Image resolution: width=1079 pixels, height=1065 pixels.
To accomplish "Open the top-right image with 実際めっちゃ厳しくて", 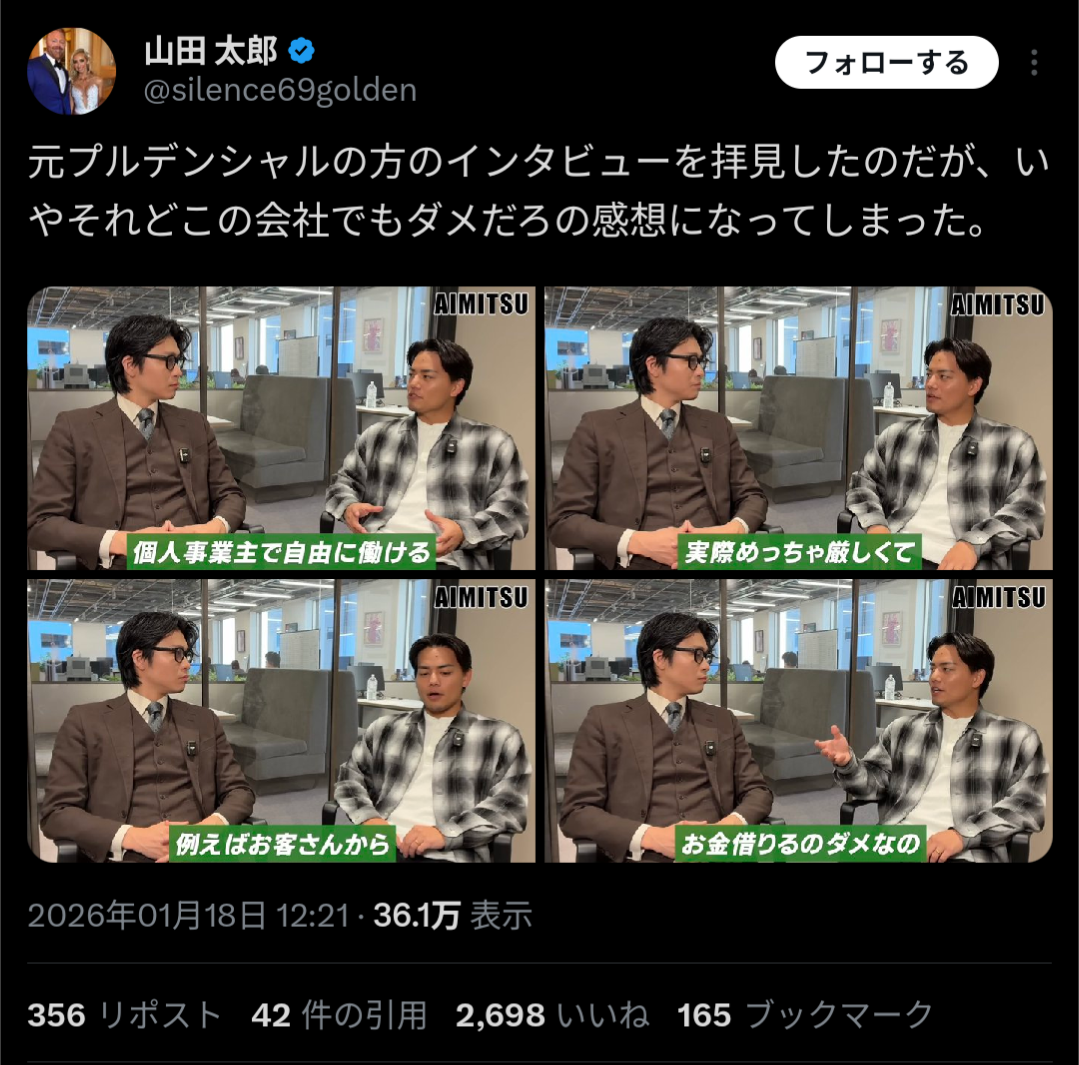I will [798, 428].
